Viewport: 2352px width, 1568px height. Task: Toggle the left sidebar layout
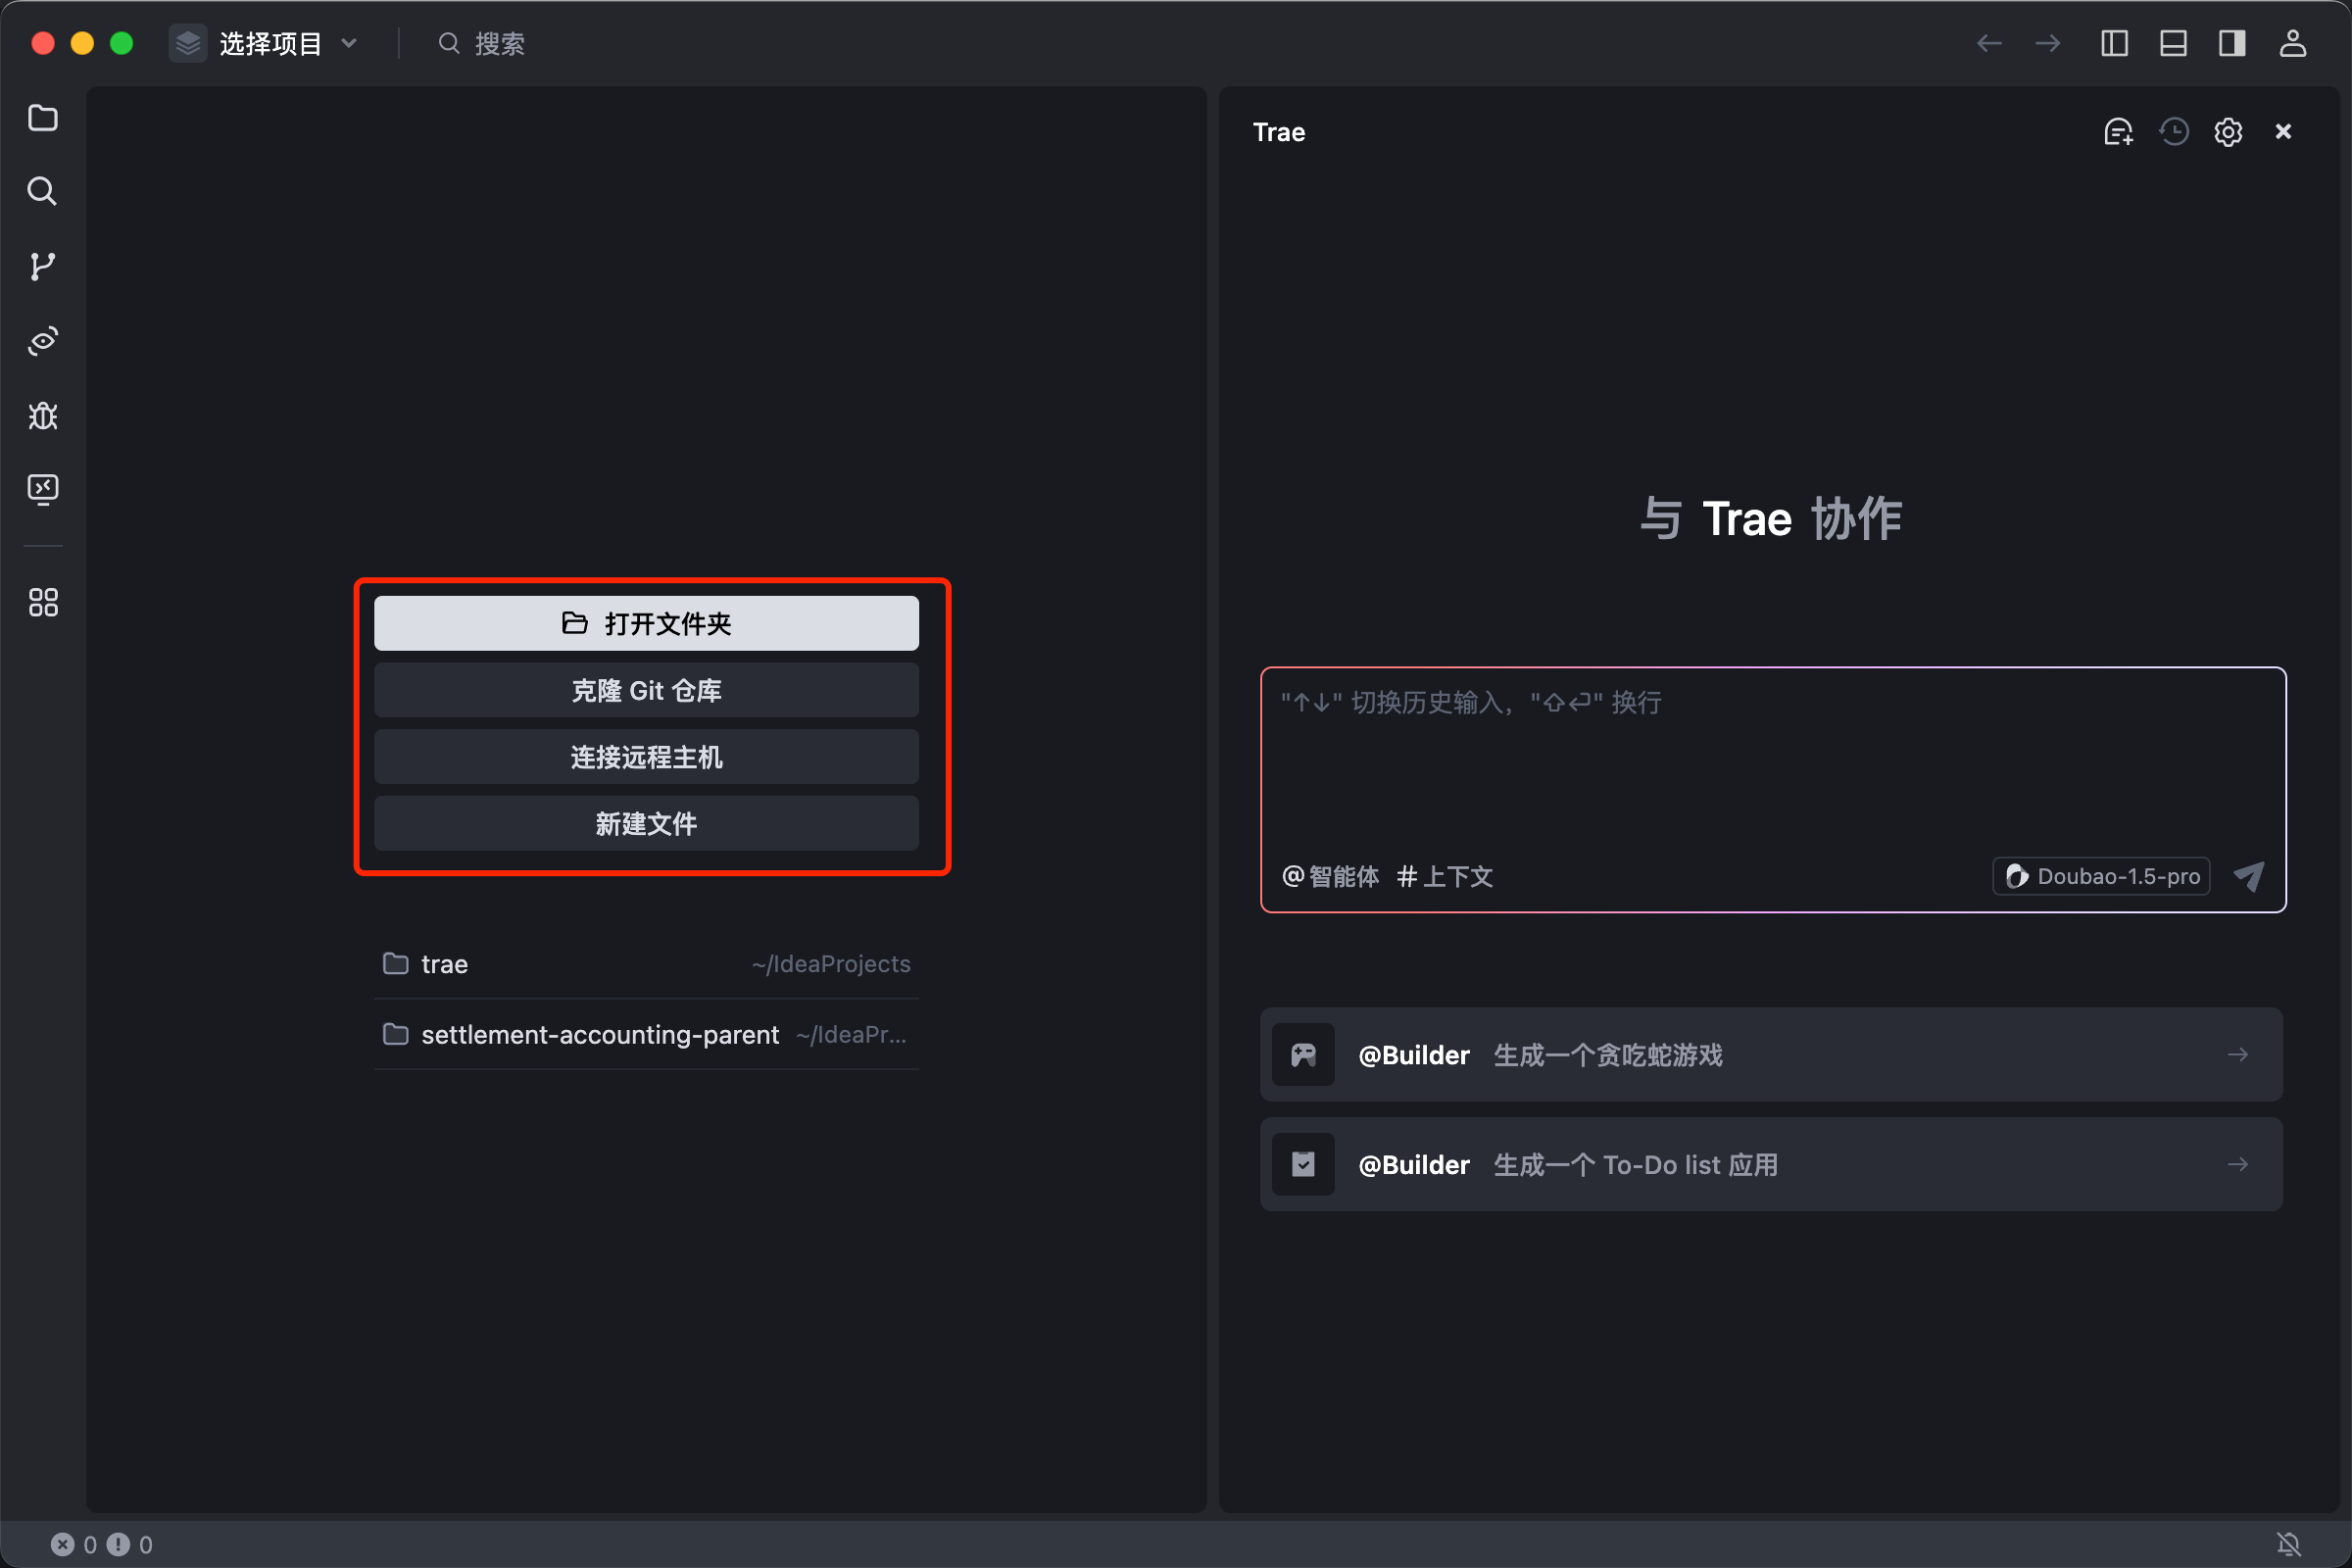tap(2114, 43)
